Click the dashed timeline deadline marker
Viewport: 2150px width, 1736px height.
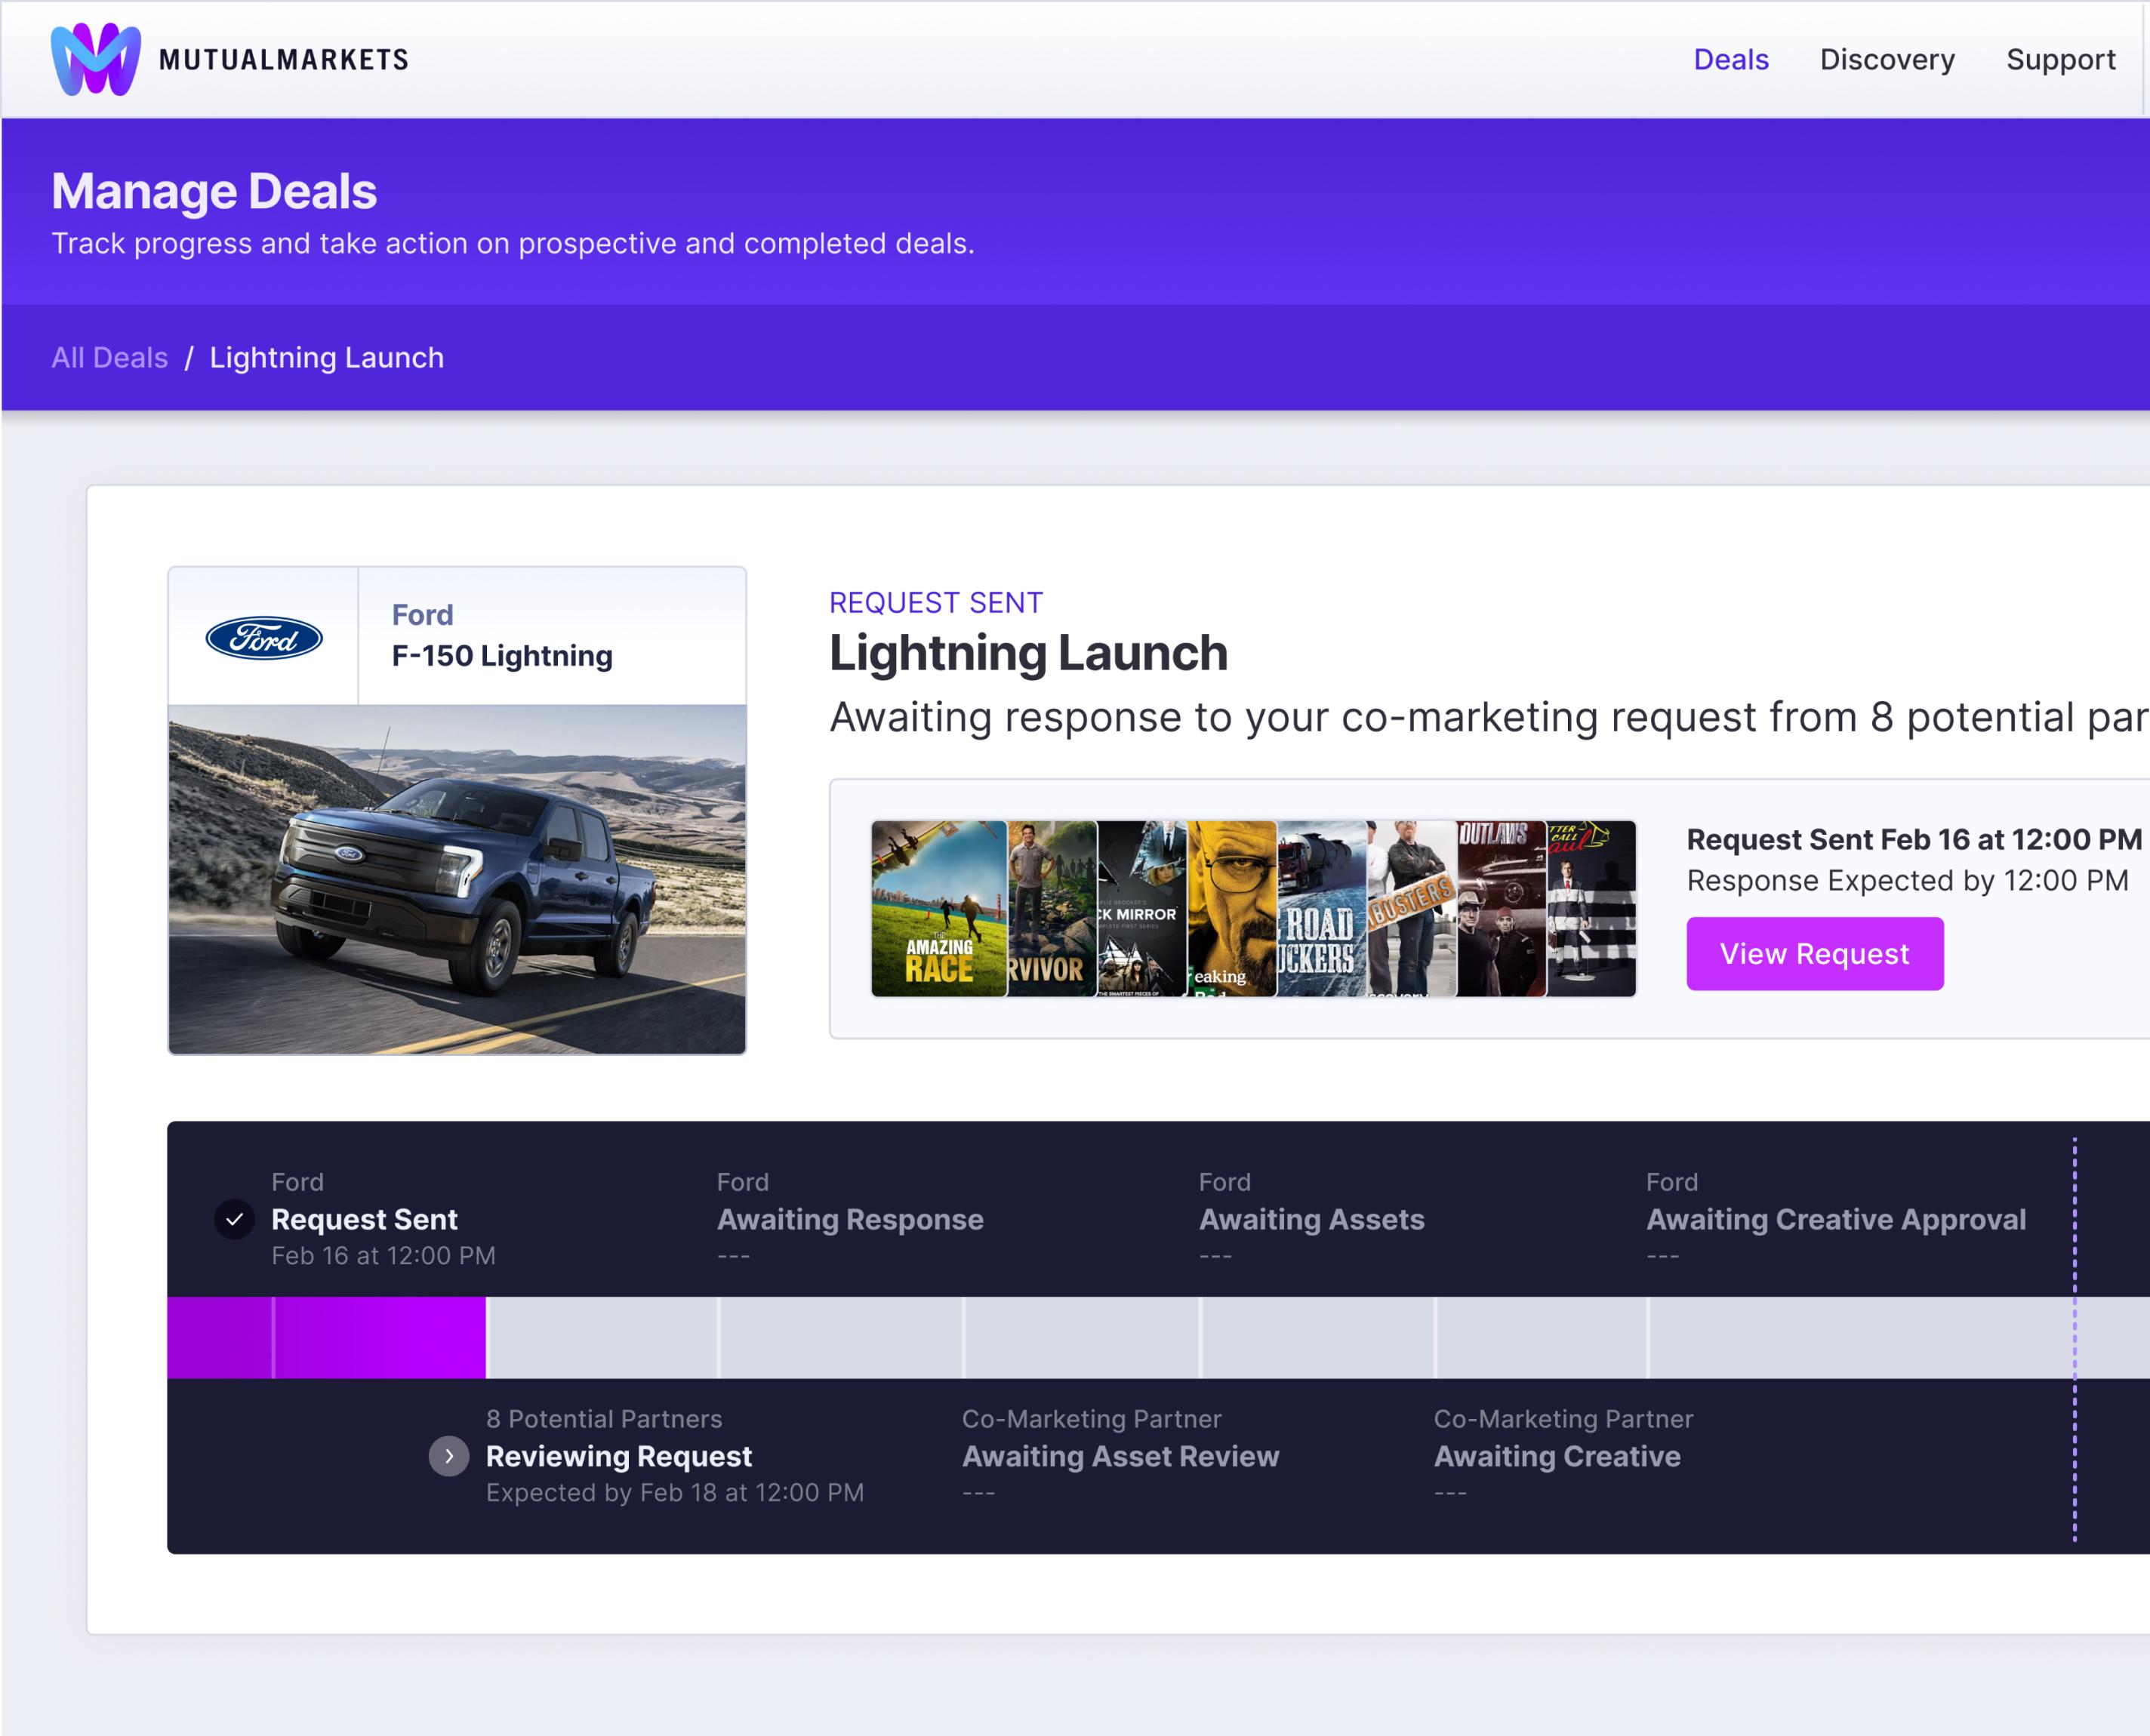click(2075, 1338)
